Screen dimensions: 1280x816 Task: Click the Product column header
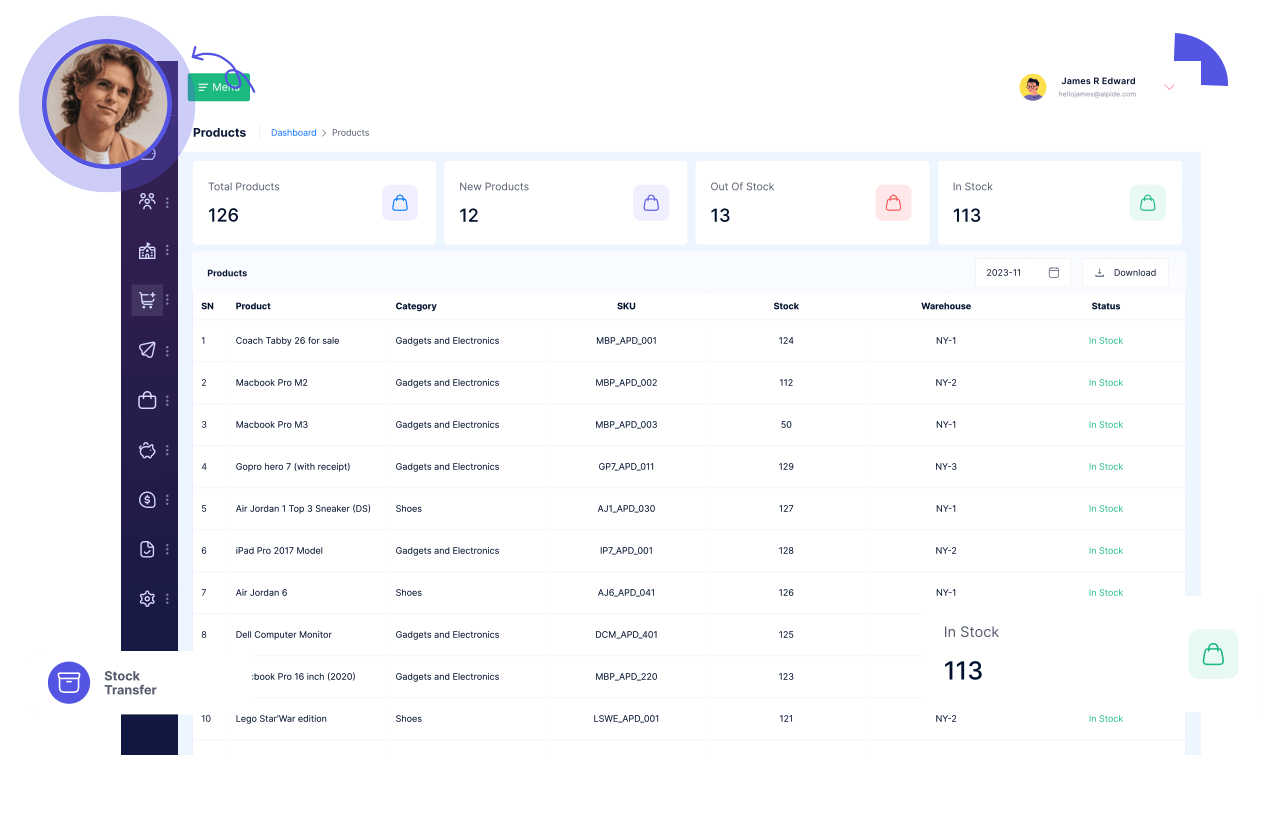click(253, 306)
